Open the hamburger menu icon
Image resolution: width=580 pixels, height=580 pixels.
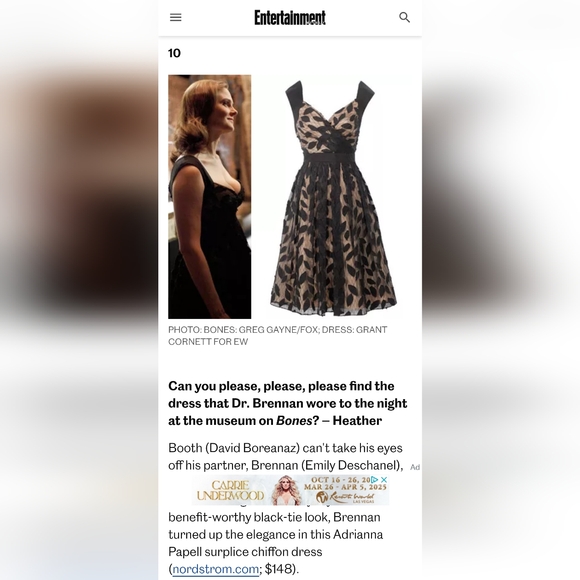(175, 17)
